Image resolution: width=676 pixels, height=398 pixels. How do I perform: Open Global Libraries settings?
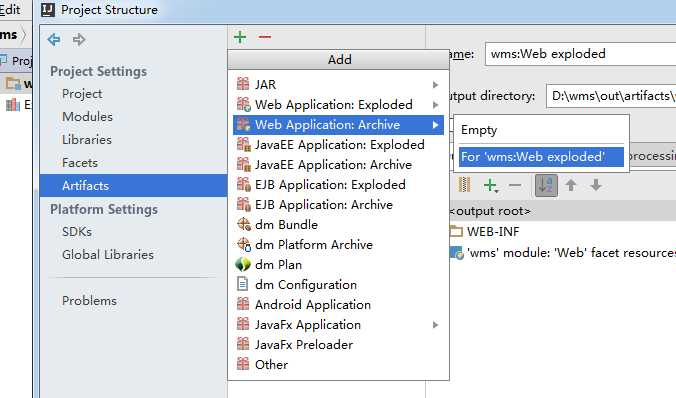(x=108, y=254)
